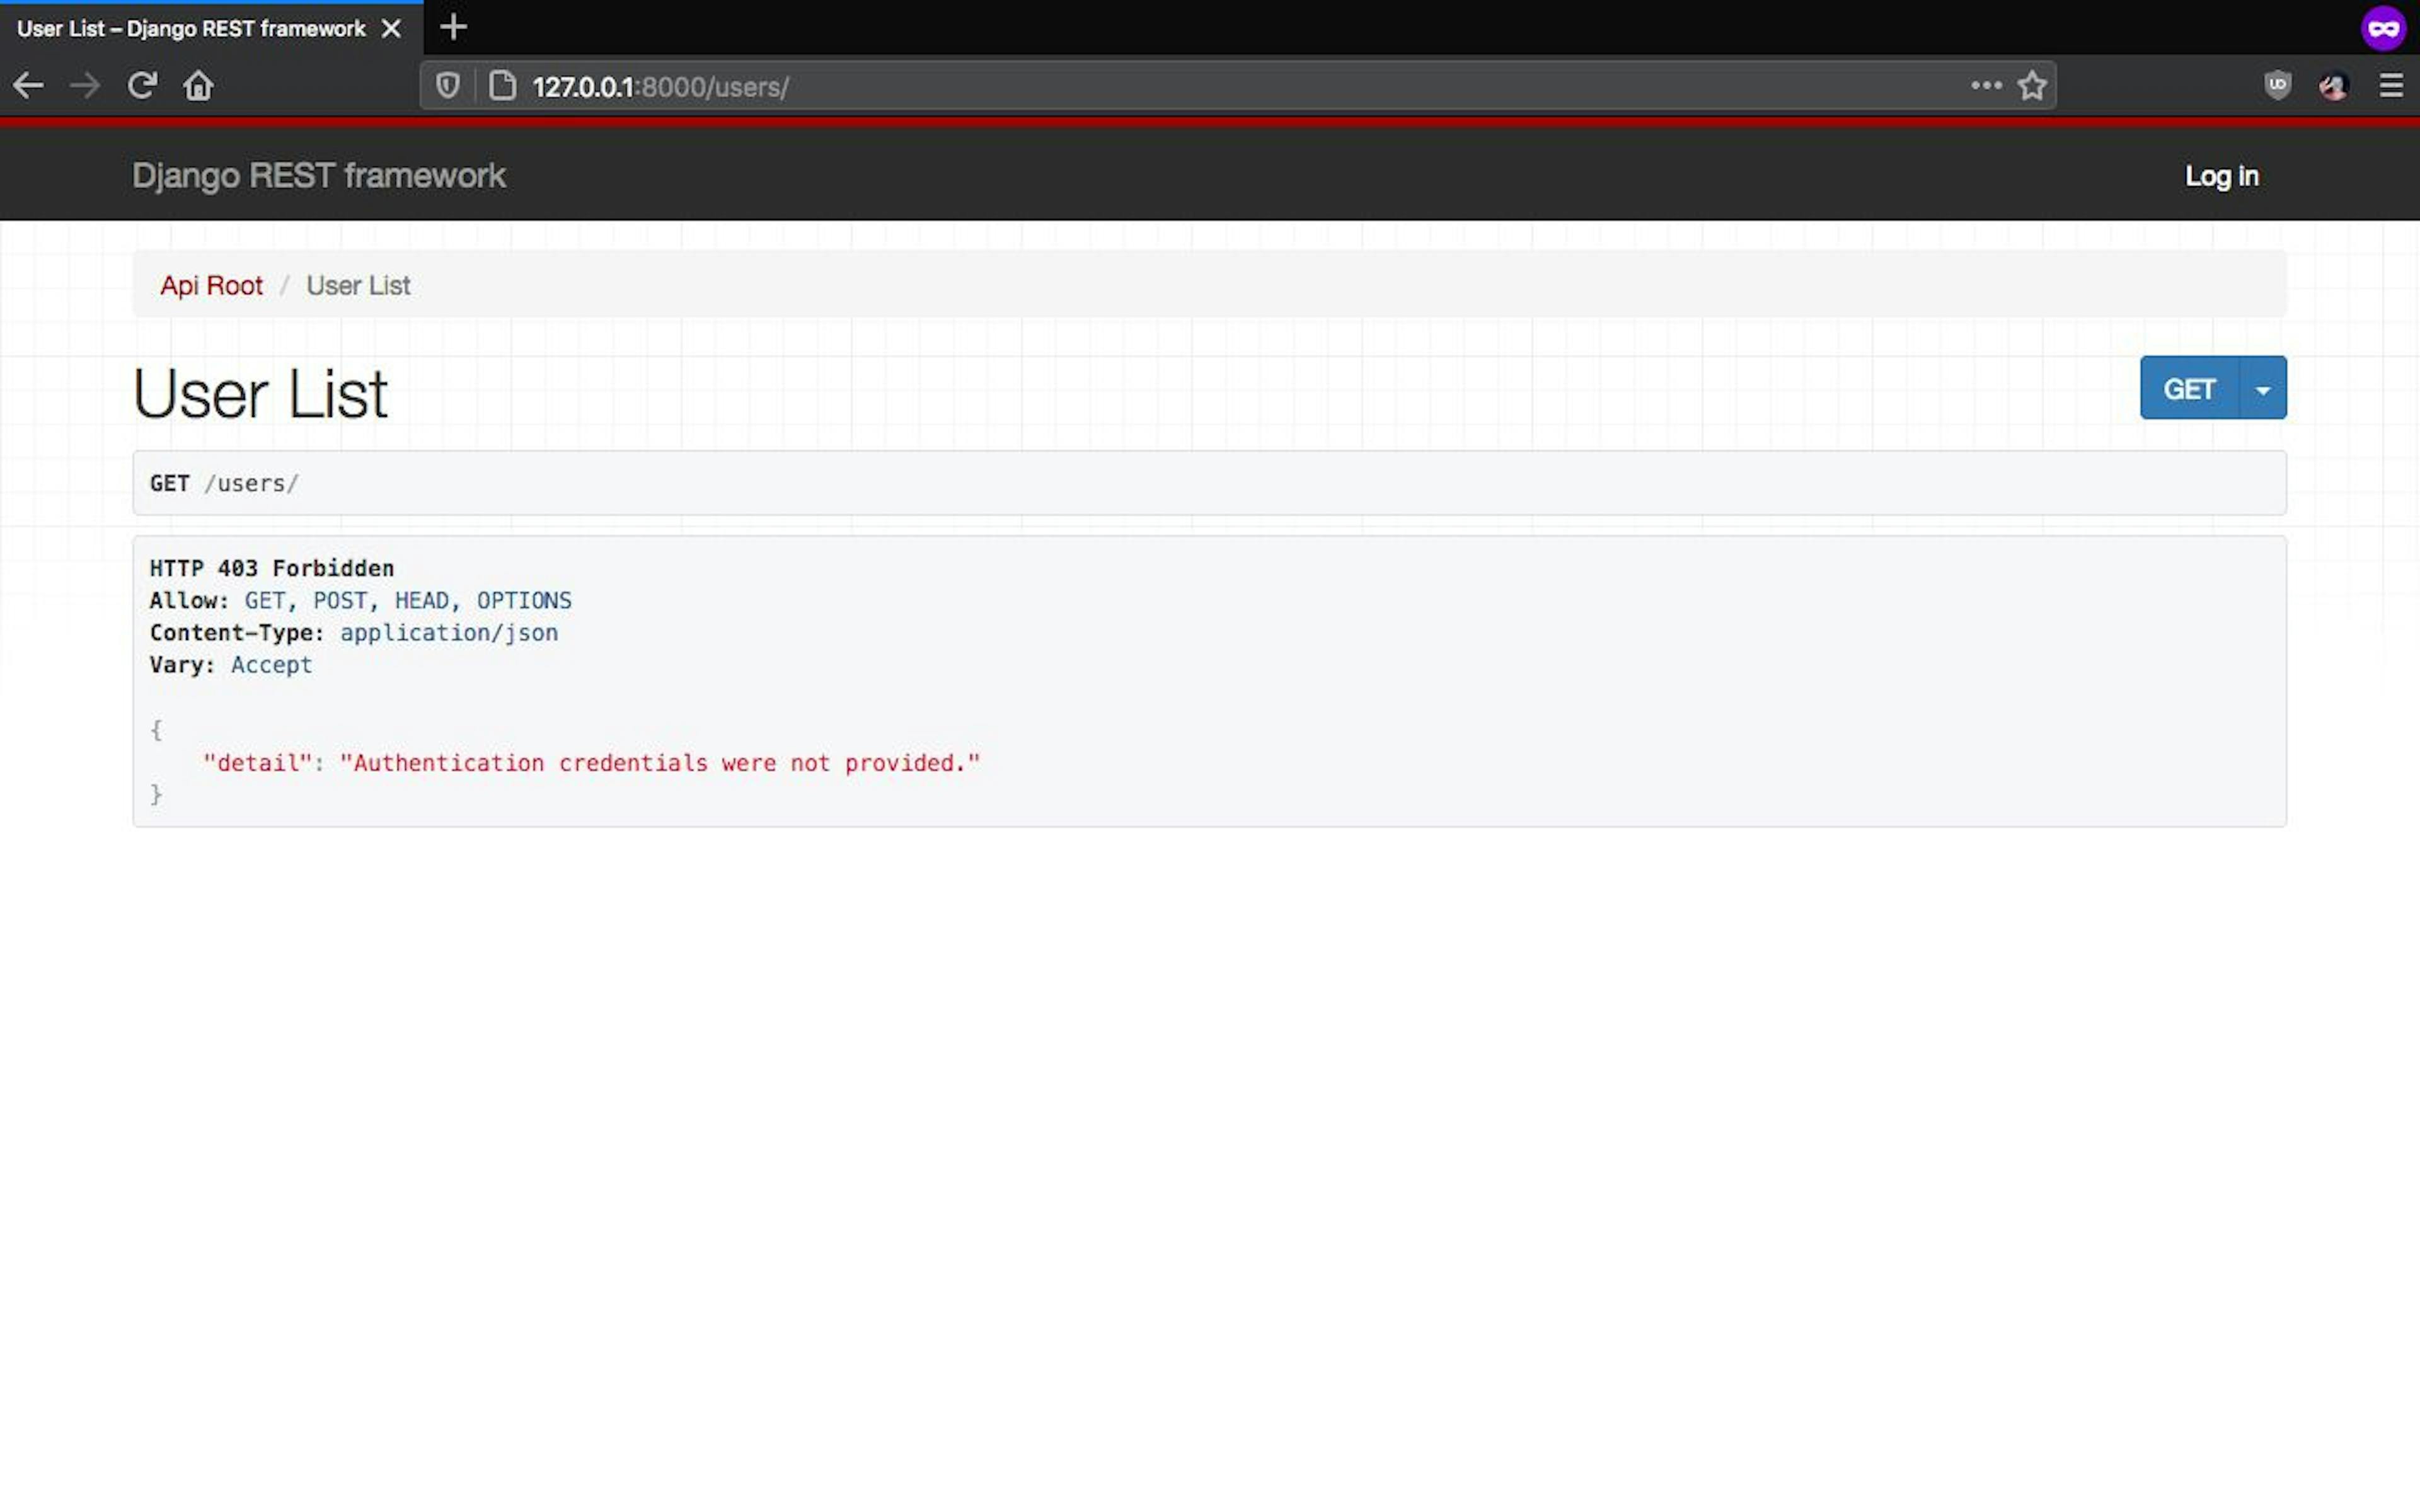Click Content-Type application/json header

(354, 632)
